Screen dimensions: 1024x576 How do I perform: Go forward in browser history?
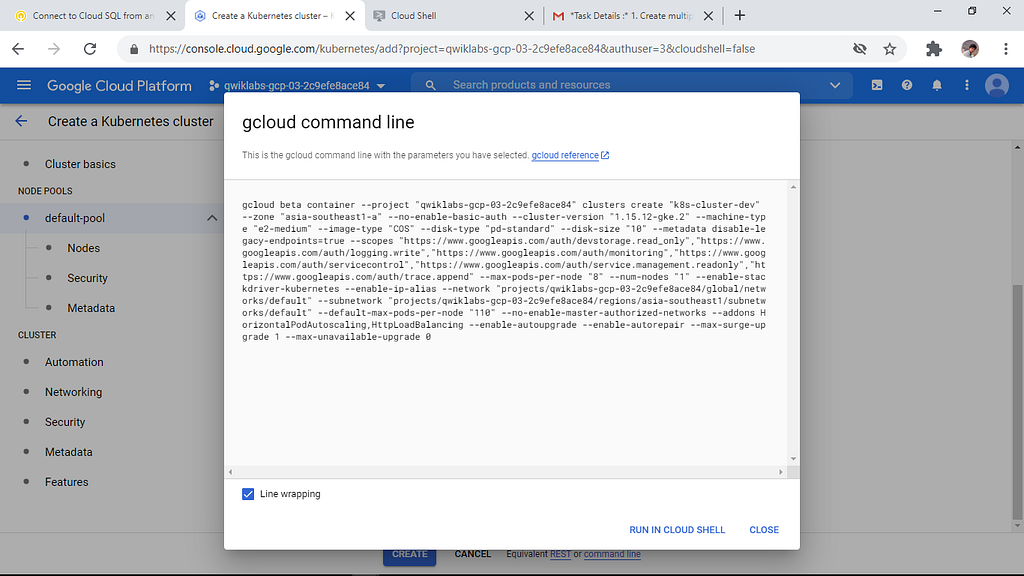(54, 49)
